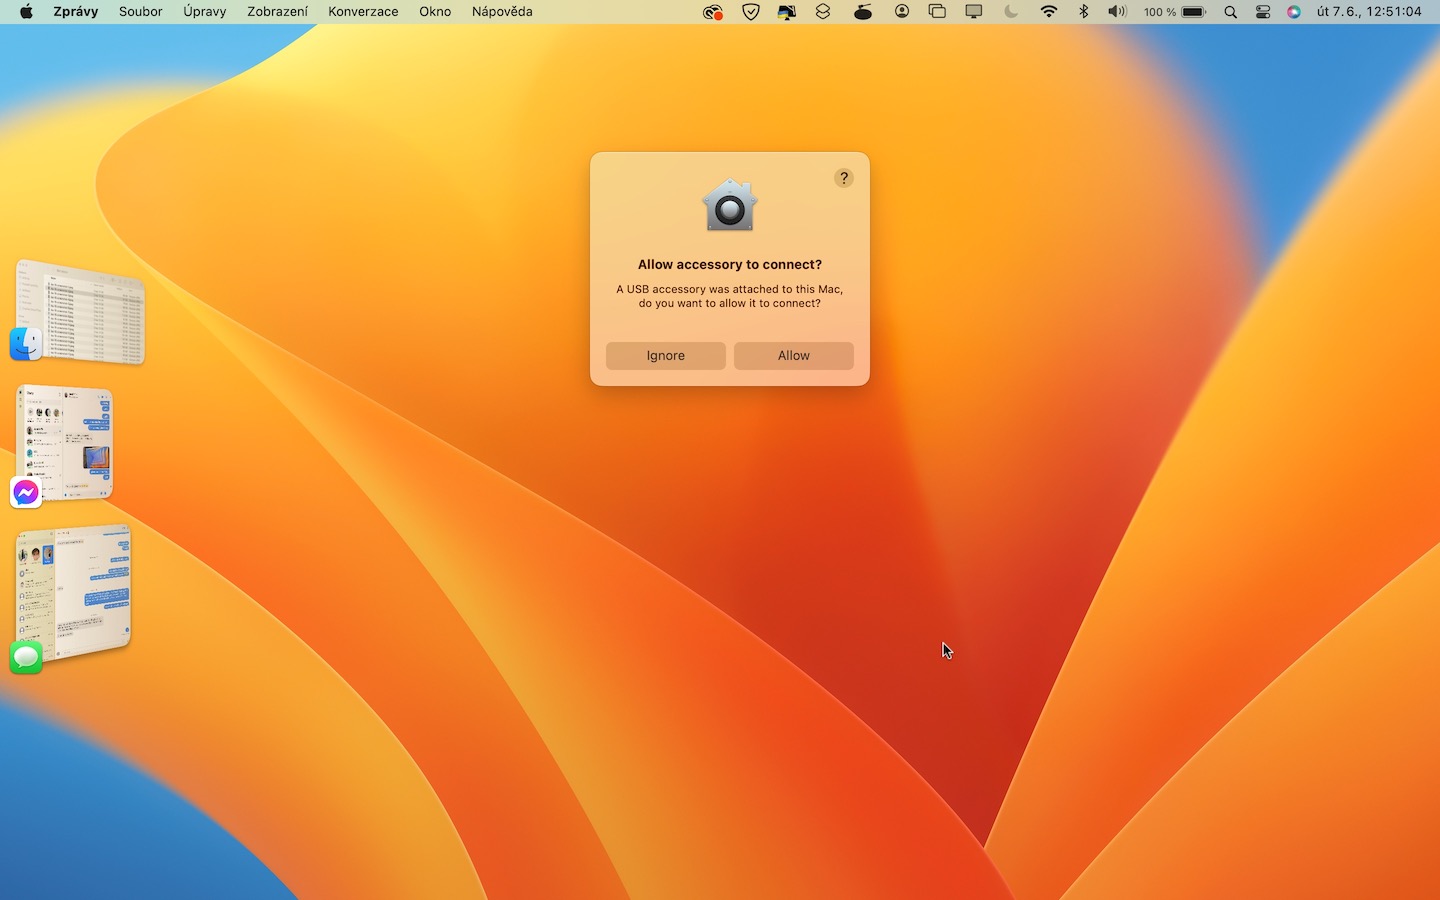Click the Finder app icon in Stage Manager

pos(26,344)
